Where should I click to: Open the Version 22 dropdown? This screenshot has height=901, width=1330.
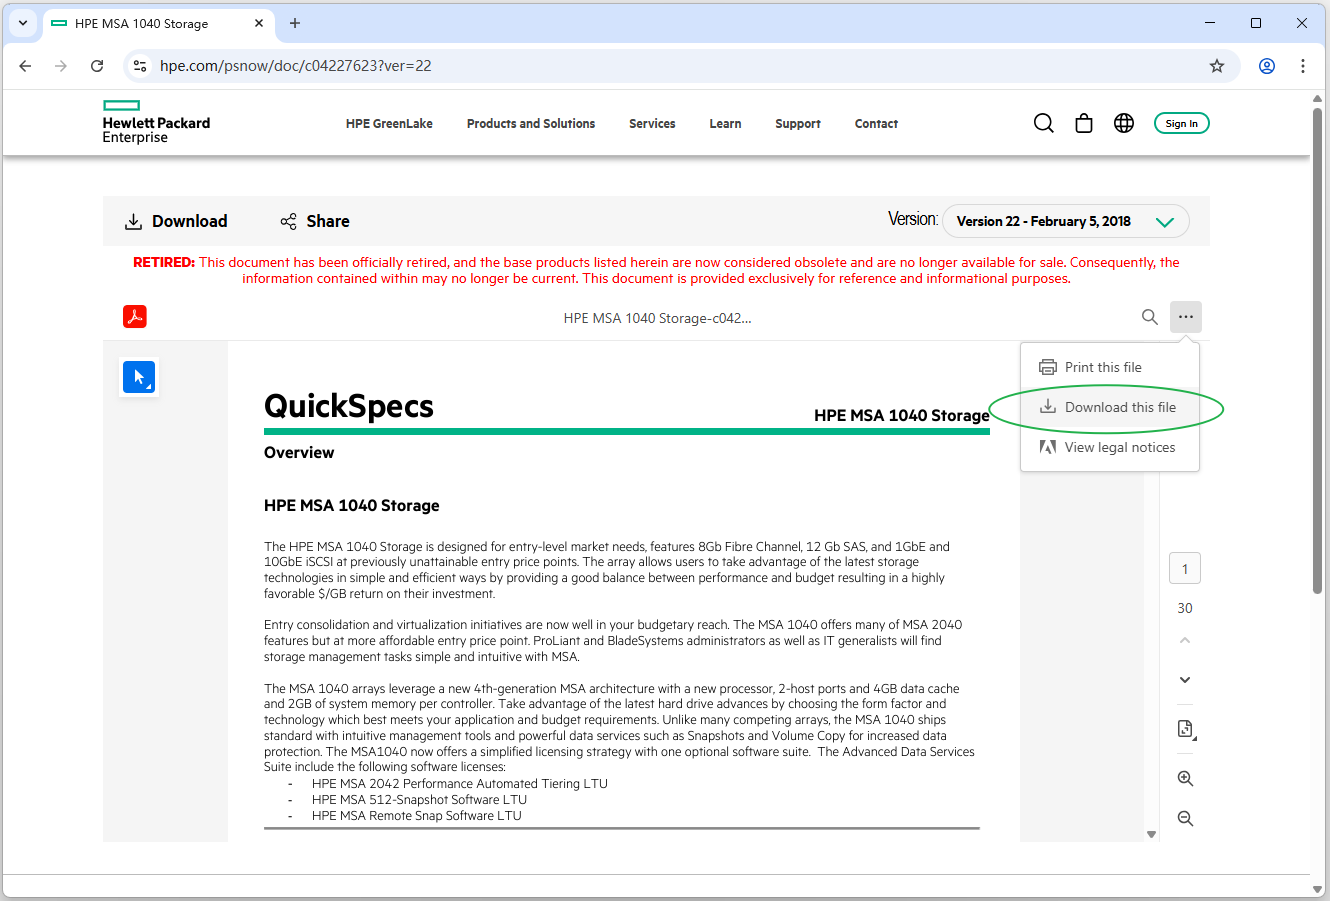1066,221
